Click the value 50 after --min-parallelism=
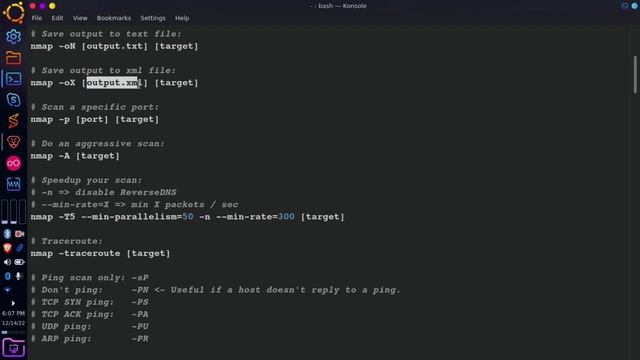Image resolution: width=640 pixels, height=360 pixels. tap(188, 217)
